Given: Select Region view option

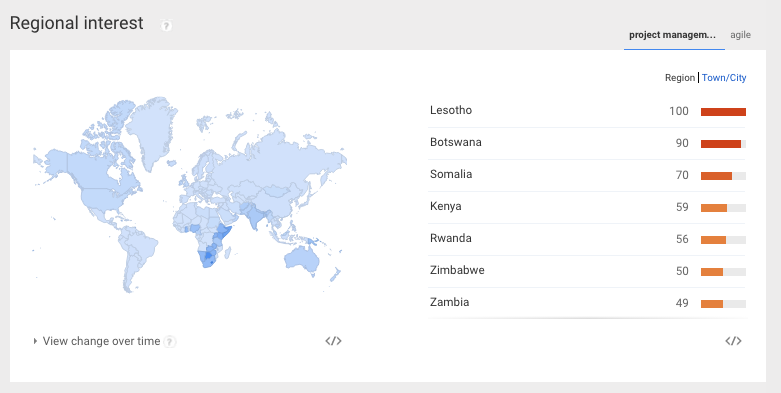Looking at the screenshot, I should tap(680, 78).
